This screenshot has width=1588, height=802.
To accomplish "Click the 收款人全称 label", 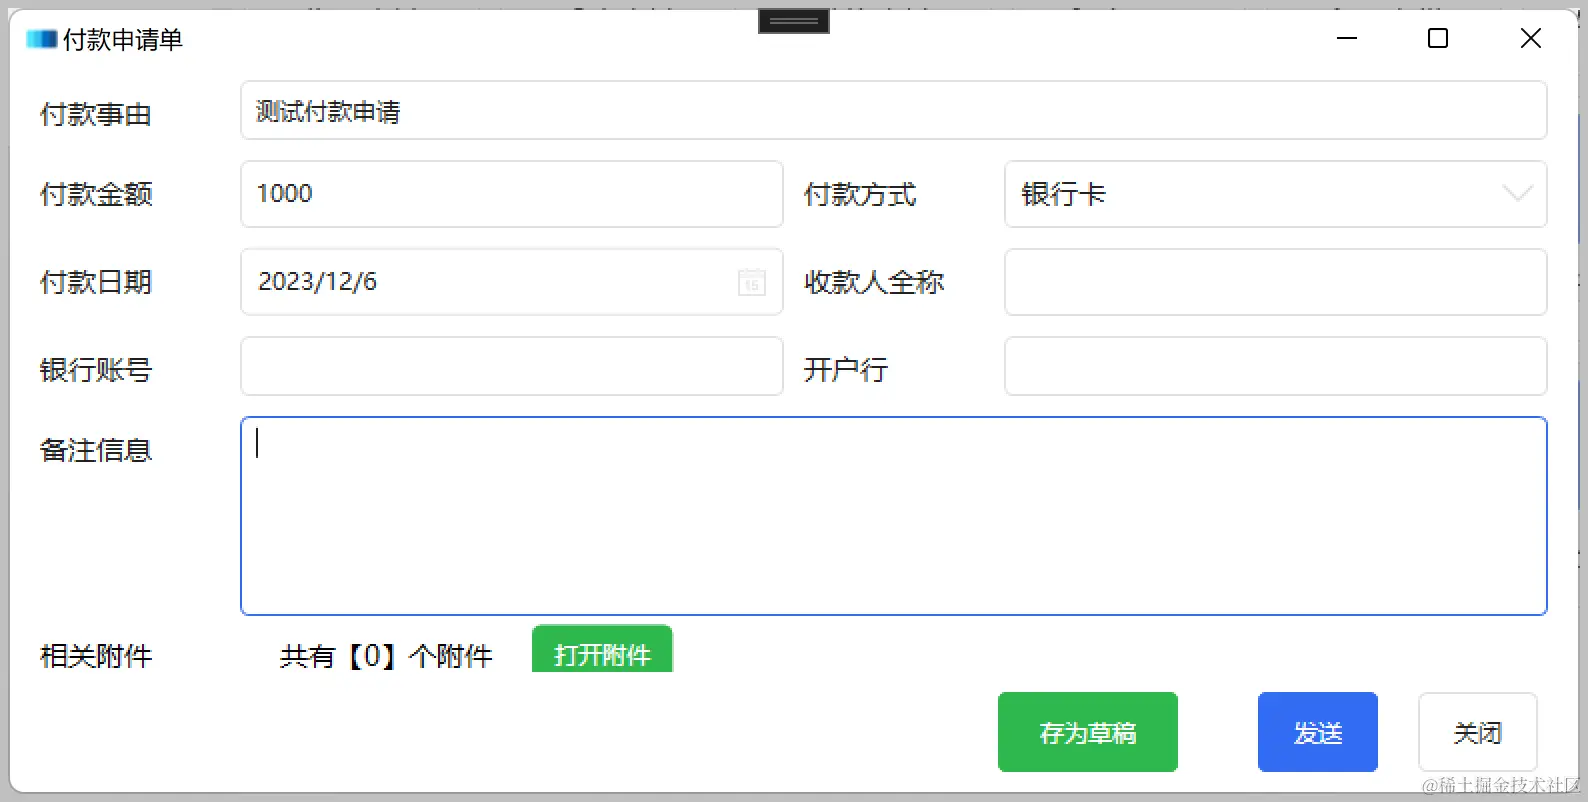I will 874,282.
